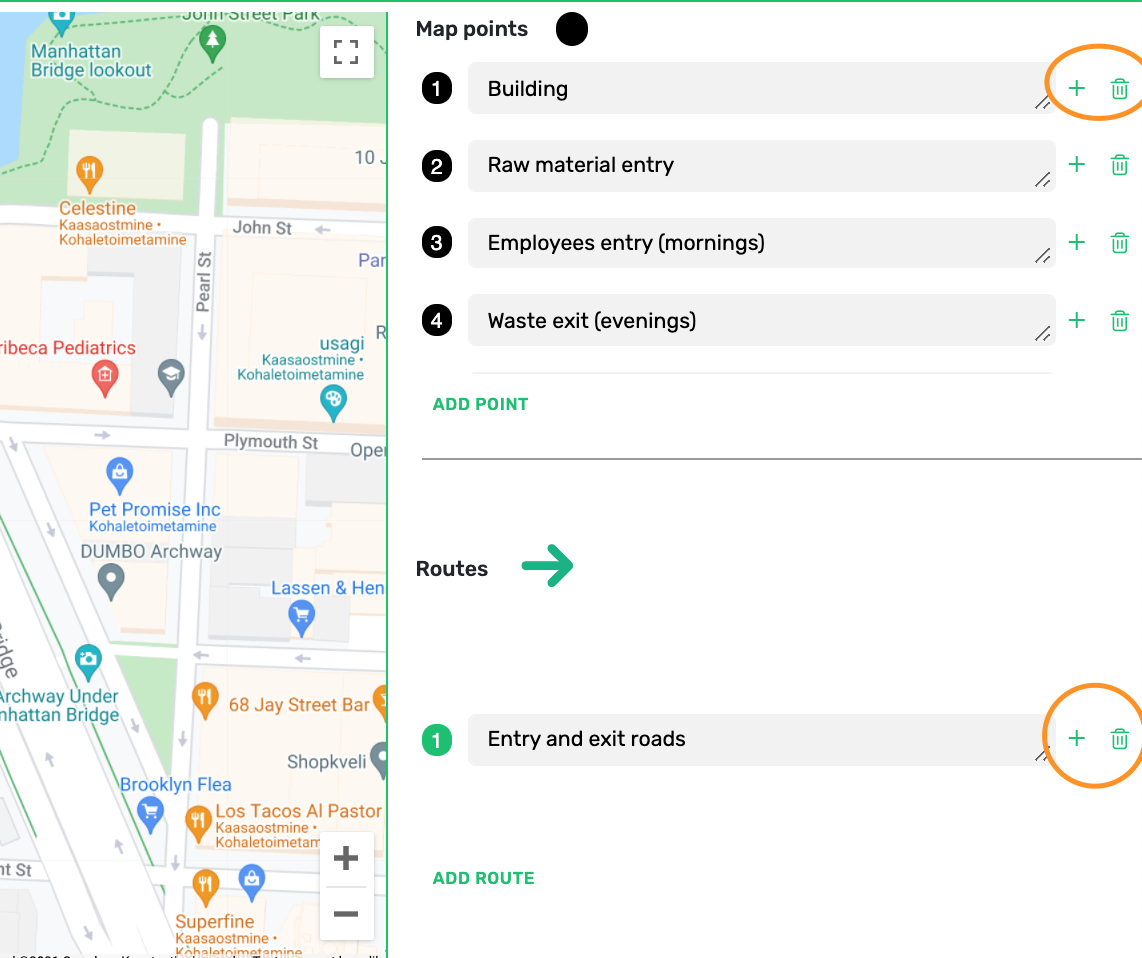Click the Superfine restaurant pin
The width and height of the screenshot is (1142, 958).
click(205, 887)
